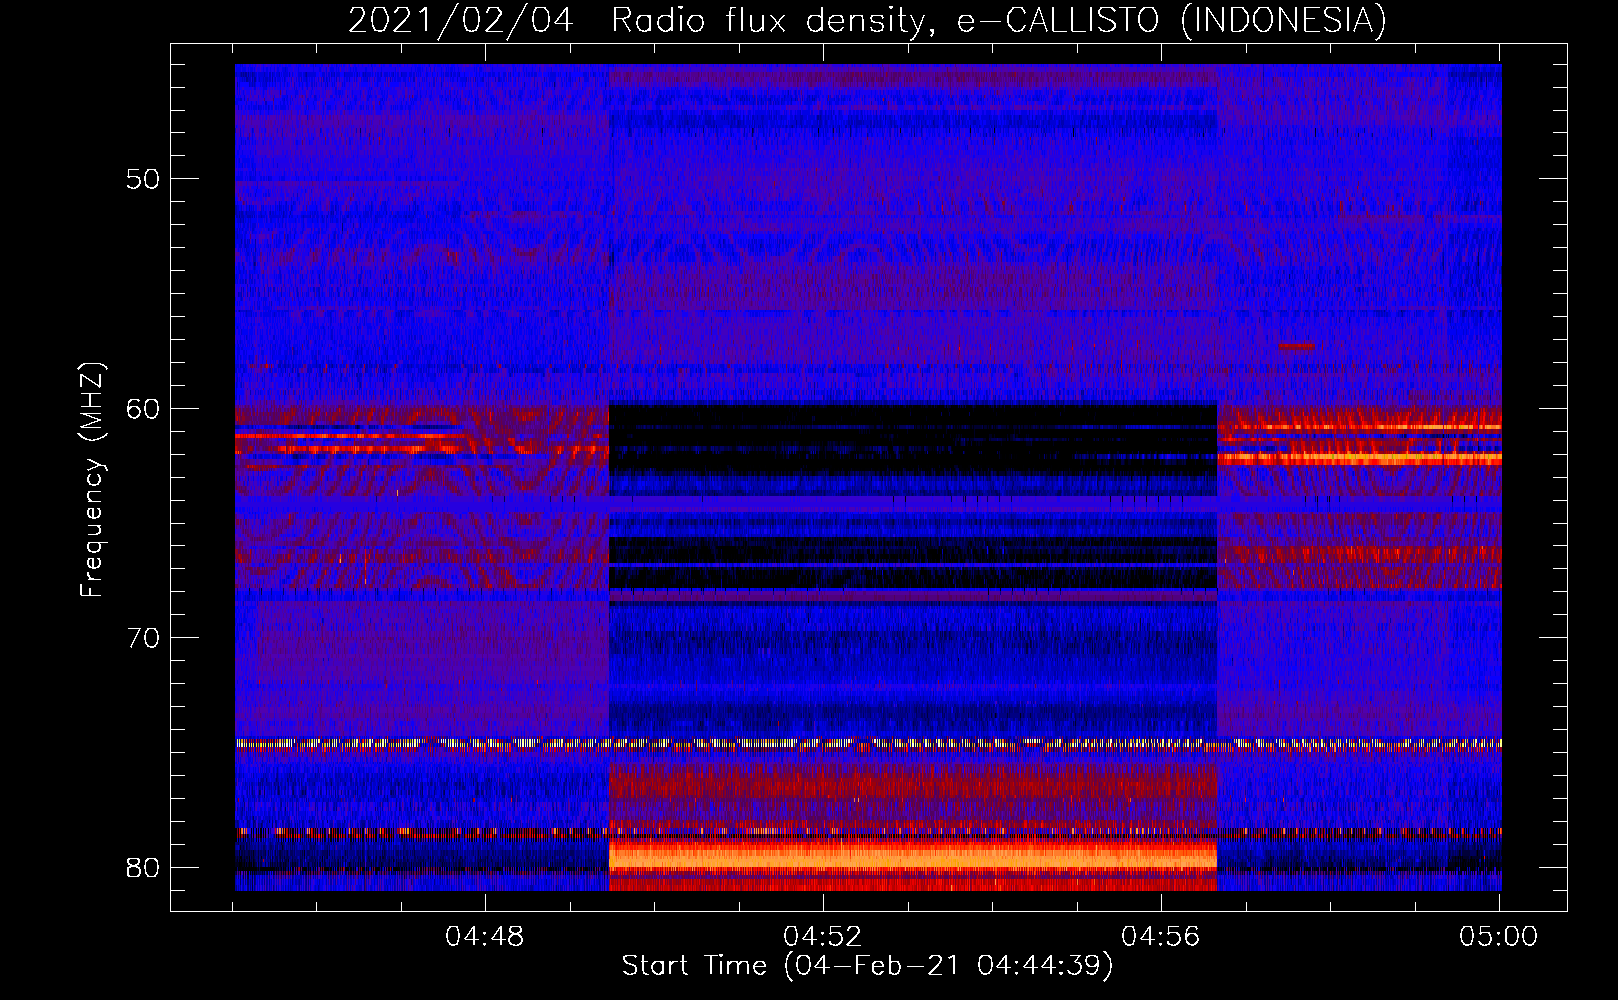Screen dimensions: 1618x1000
Task: Click the bright yellow streak near 62 MHz
Action: click(1360, 459)
